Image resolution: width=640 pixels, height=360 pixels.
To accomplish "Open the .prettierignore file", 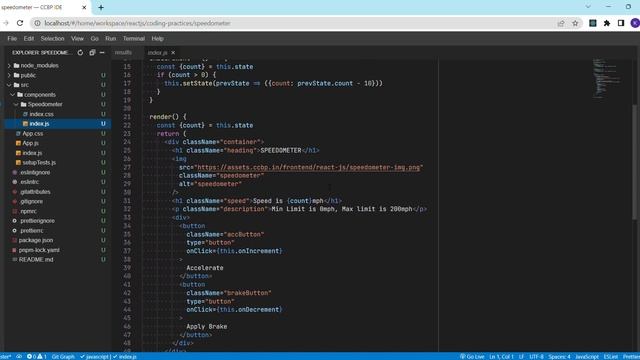I will (x=38, y=221).
